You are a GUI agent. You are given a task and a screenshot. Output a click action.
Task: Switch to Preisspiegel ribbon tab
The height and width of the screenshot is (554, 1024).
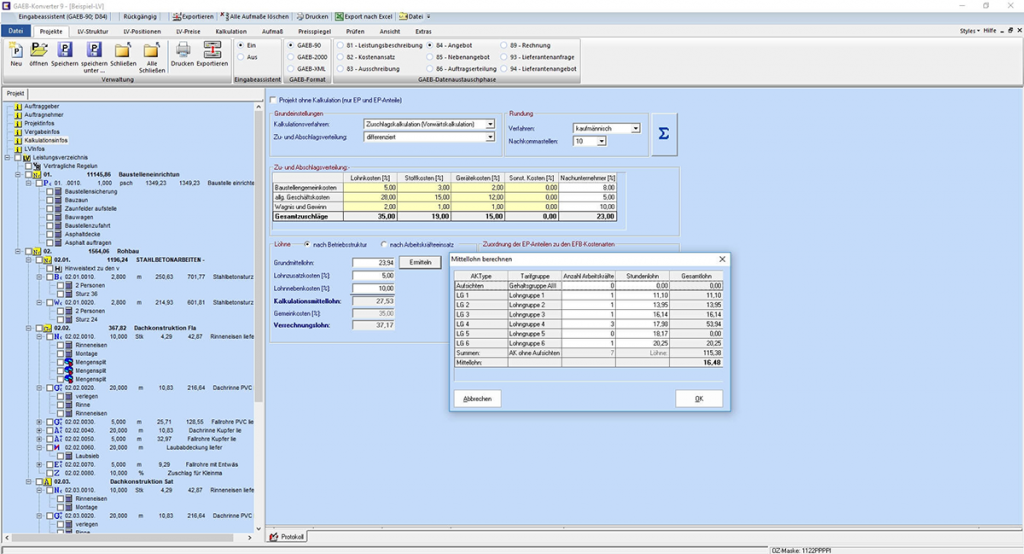pos(314,31)
